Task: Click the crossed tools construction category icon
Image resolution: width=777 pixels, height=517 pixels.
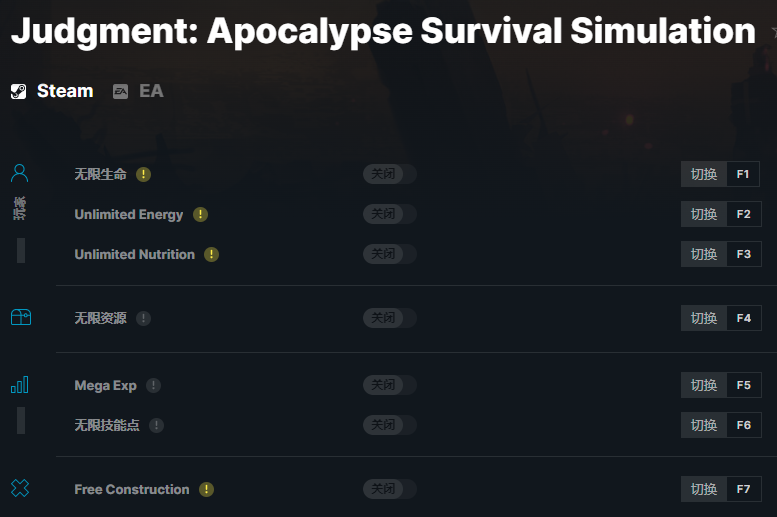Action: pos(20,488)
